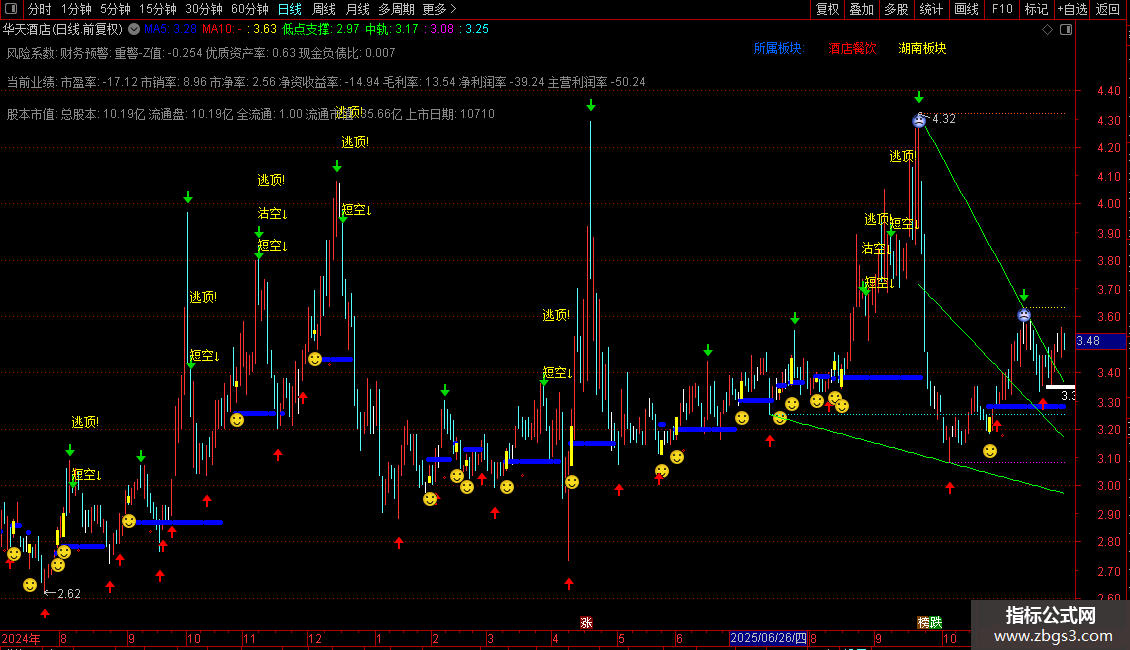
Task: Switch to 周线 weekly chart
Action: pos(324,9)
